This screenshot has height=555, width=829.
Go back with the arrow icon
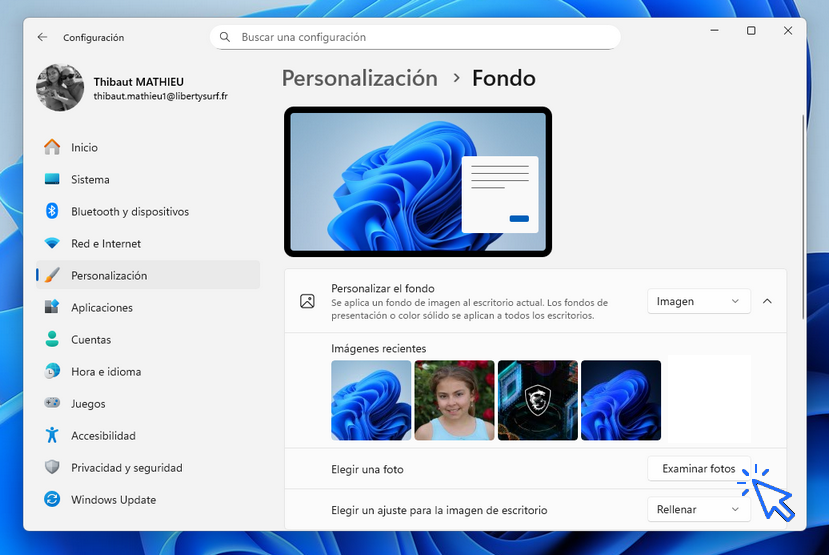[x=42, y=37]
